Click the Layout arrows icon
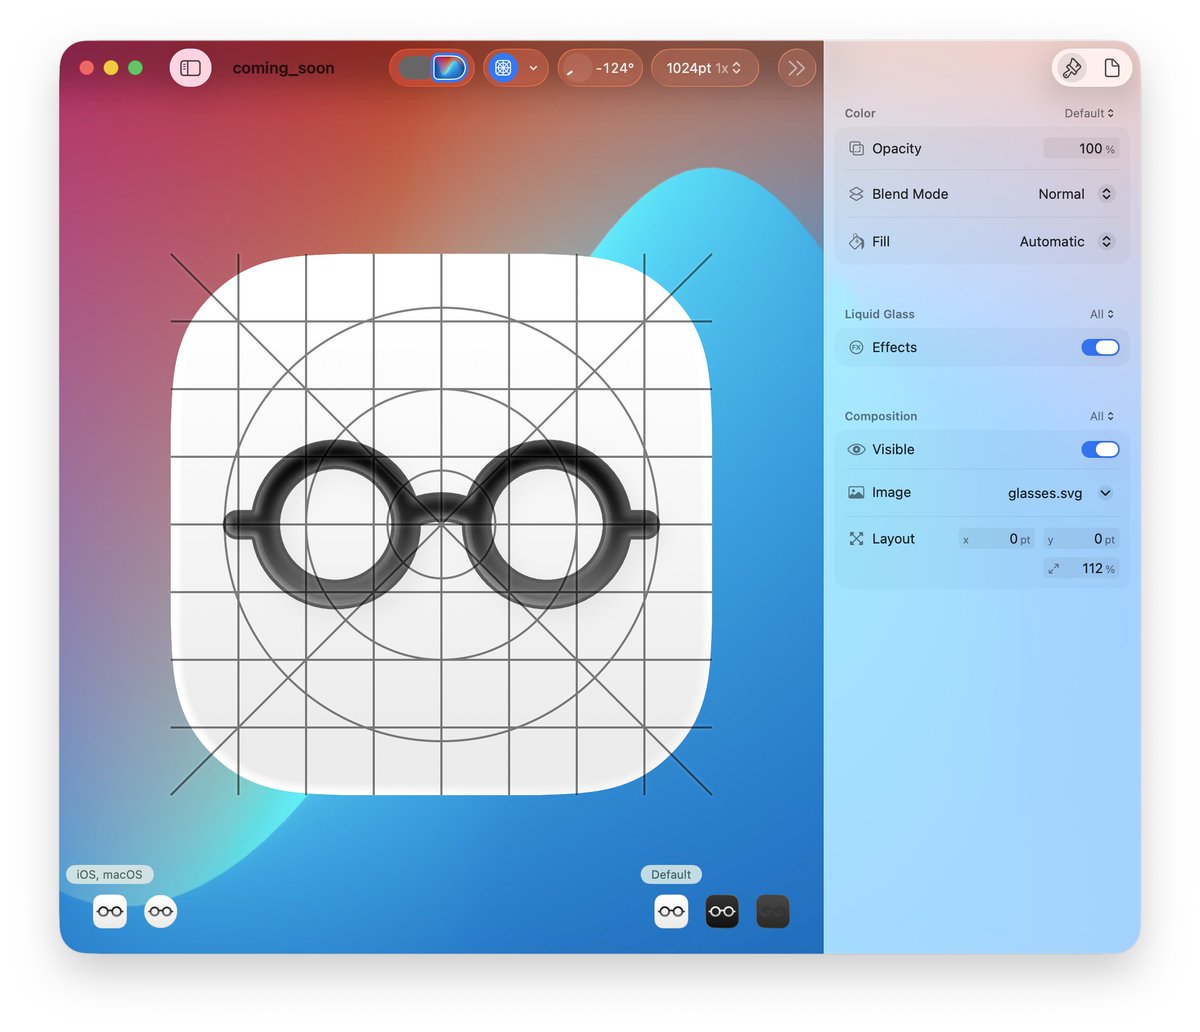1200x1032 pixels. [856, 538]
